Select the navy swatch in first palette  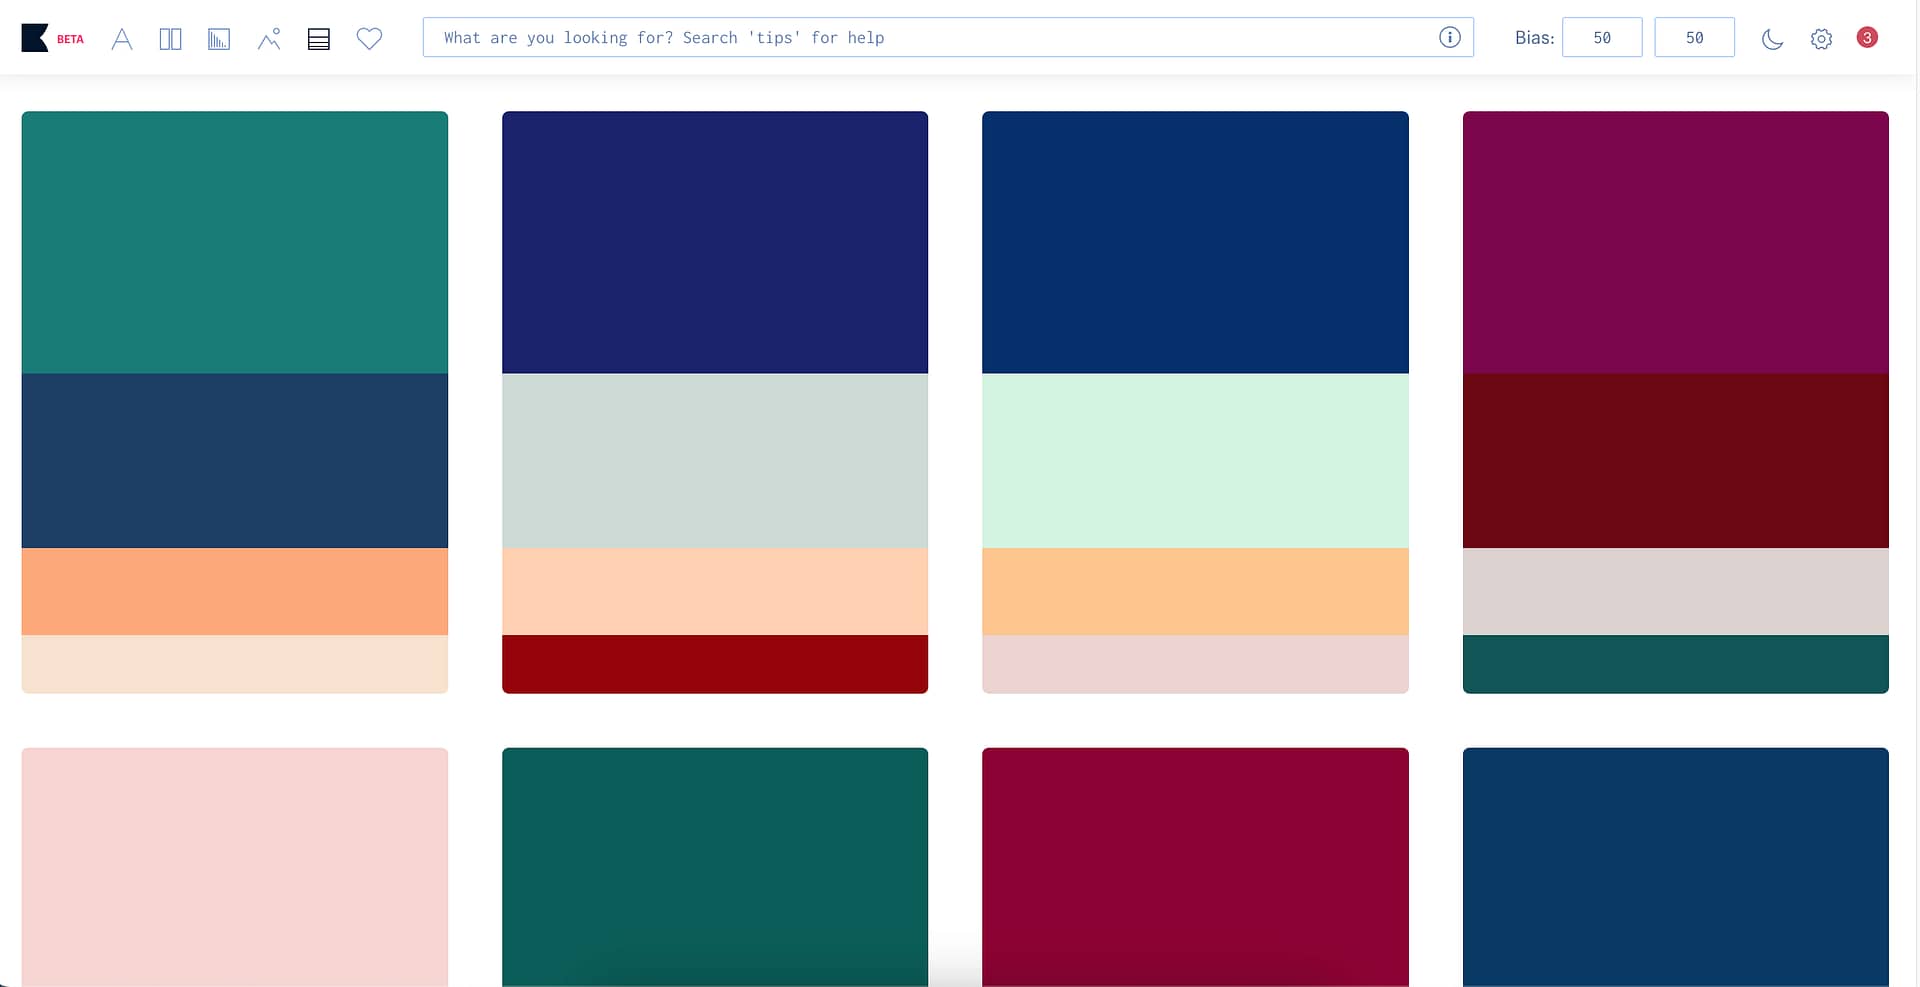(235, 461)
